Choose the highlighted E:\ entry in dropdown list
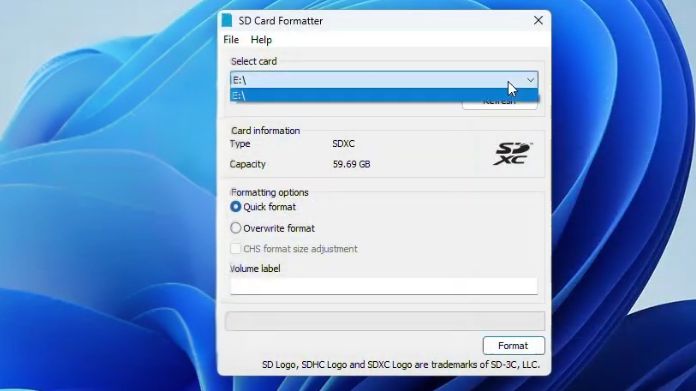The height and width of the screenshot is (391, 696). 384,95
